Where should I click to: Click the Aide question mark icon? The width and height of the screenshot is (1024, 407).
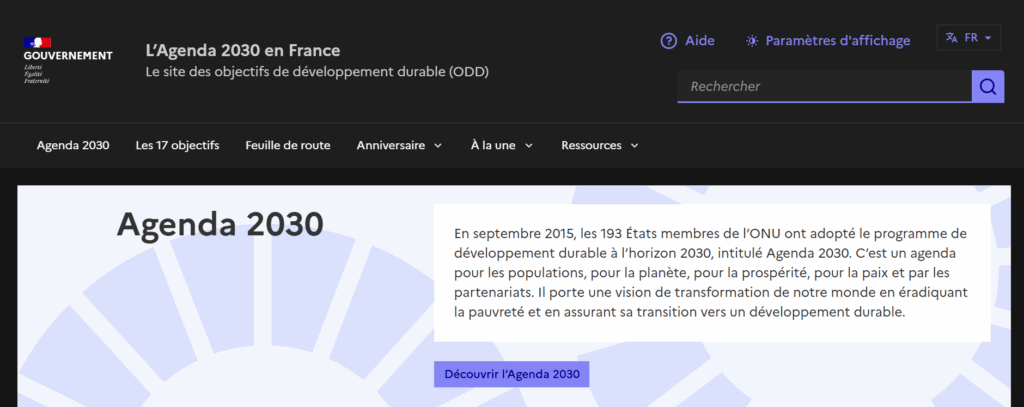point(668,41)
